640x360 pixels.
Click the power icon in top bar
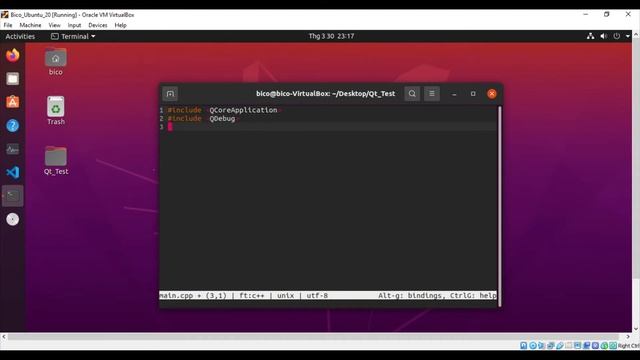pyautogui.click(x=617, y=36)
